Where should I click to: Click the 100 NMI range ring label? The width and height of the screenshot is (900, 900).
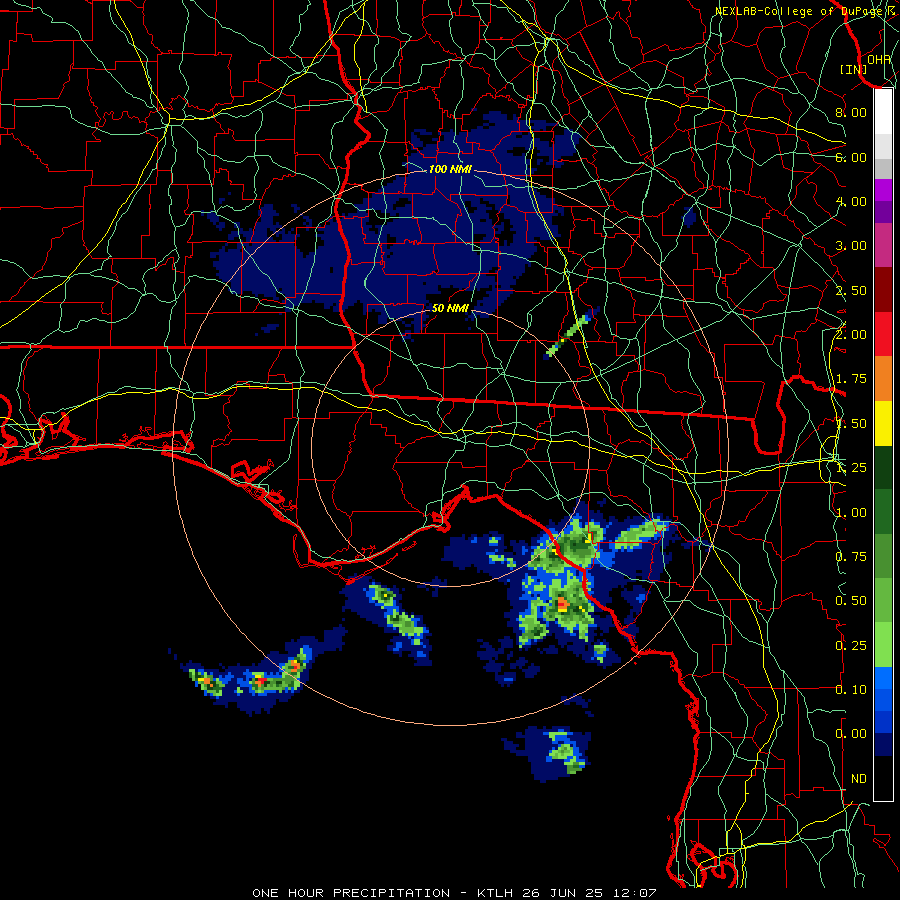pos(450,169)
